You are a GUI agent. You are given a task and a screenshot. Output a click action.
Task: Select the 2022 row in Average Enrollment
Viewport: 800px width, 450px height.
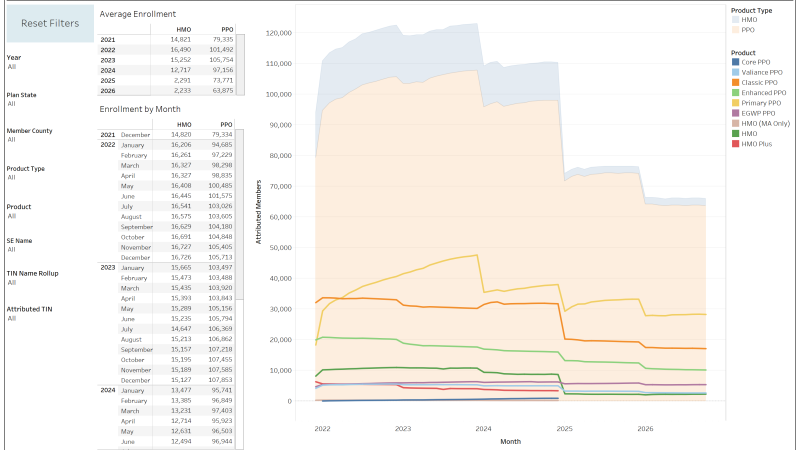click(166, 49)
